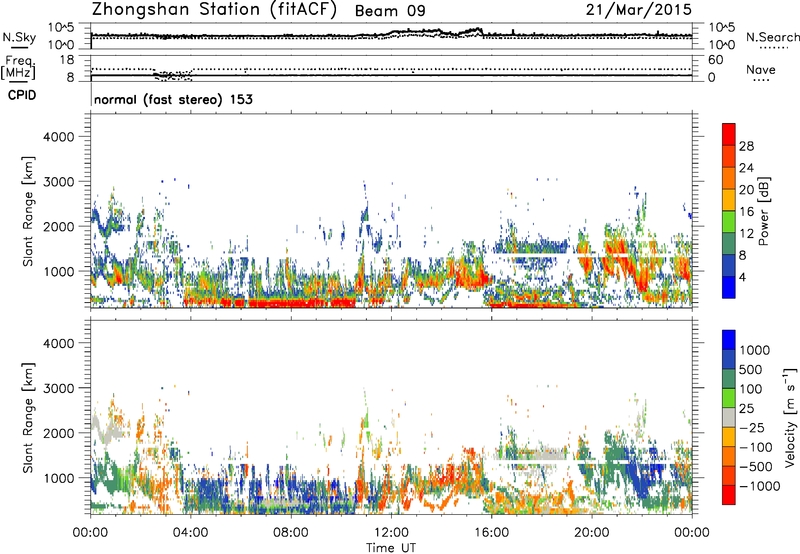Click the 'Time UT' axis title
Viewport: 800px width, 554px height.
391,548
